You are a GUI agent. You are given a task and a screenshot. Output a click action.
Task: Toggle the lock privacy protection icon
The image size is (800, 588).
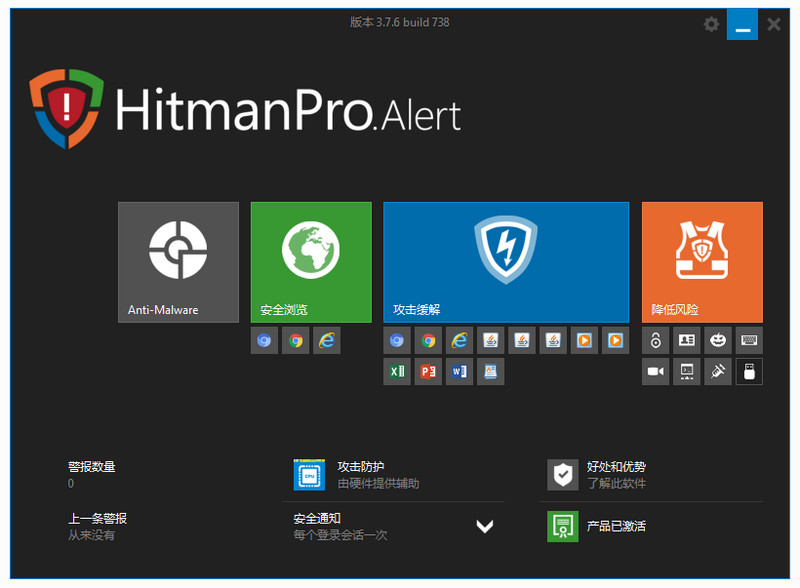point(656,340)
